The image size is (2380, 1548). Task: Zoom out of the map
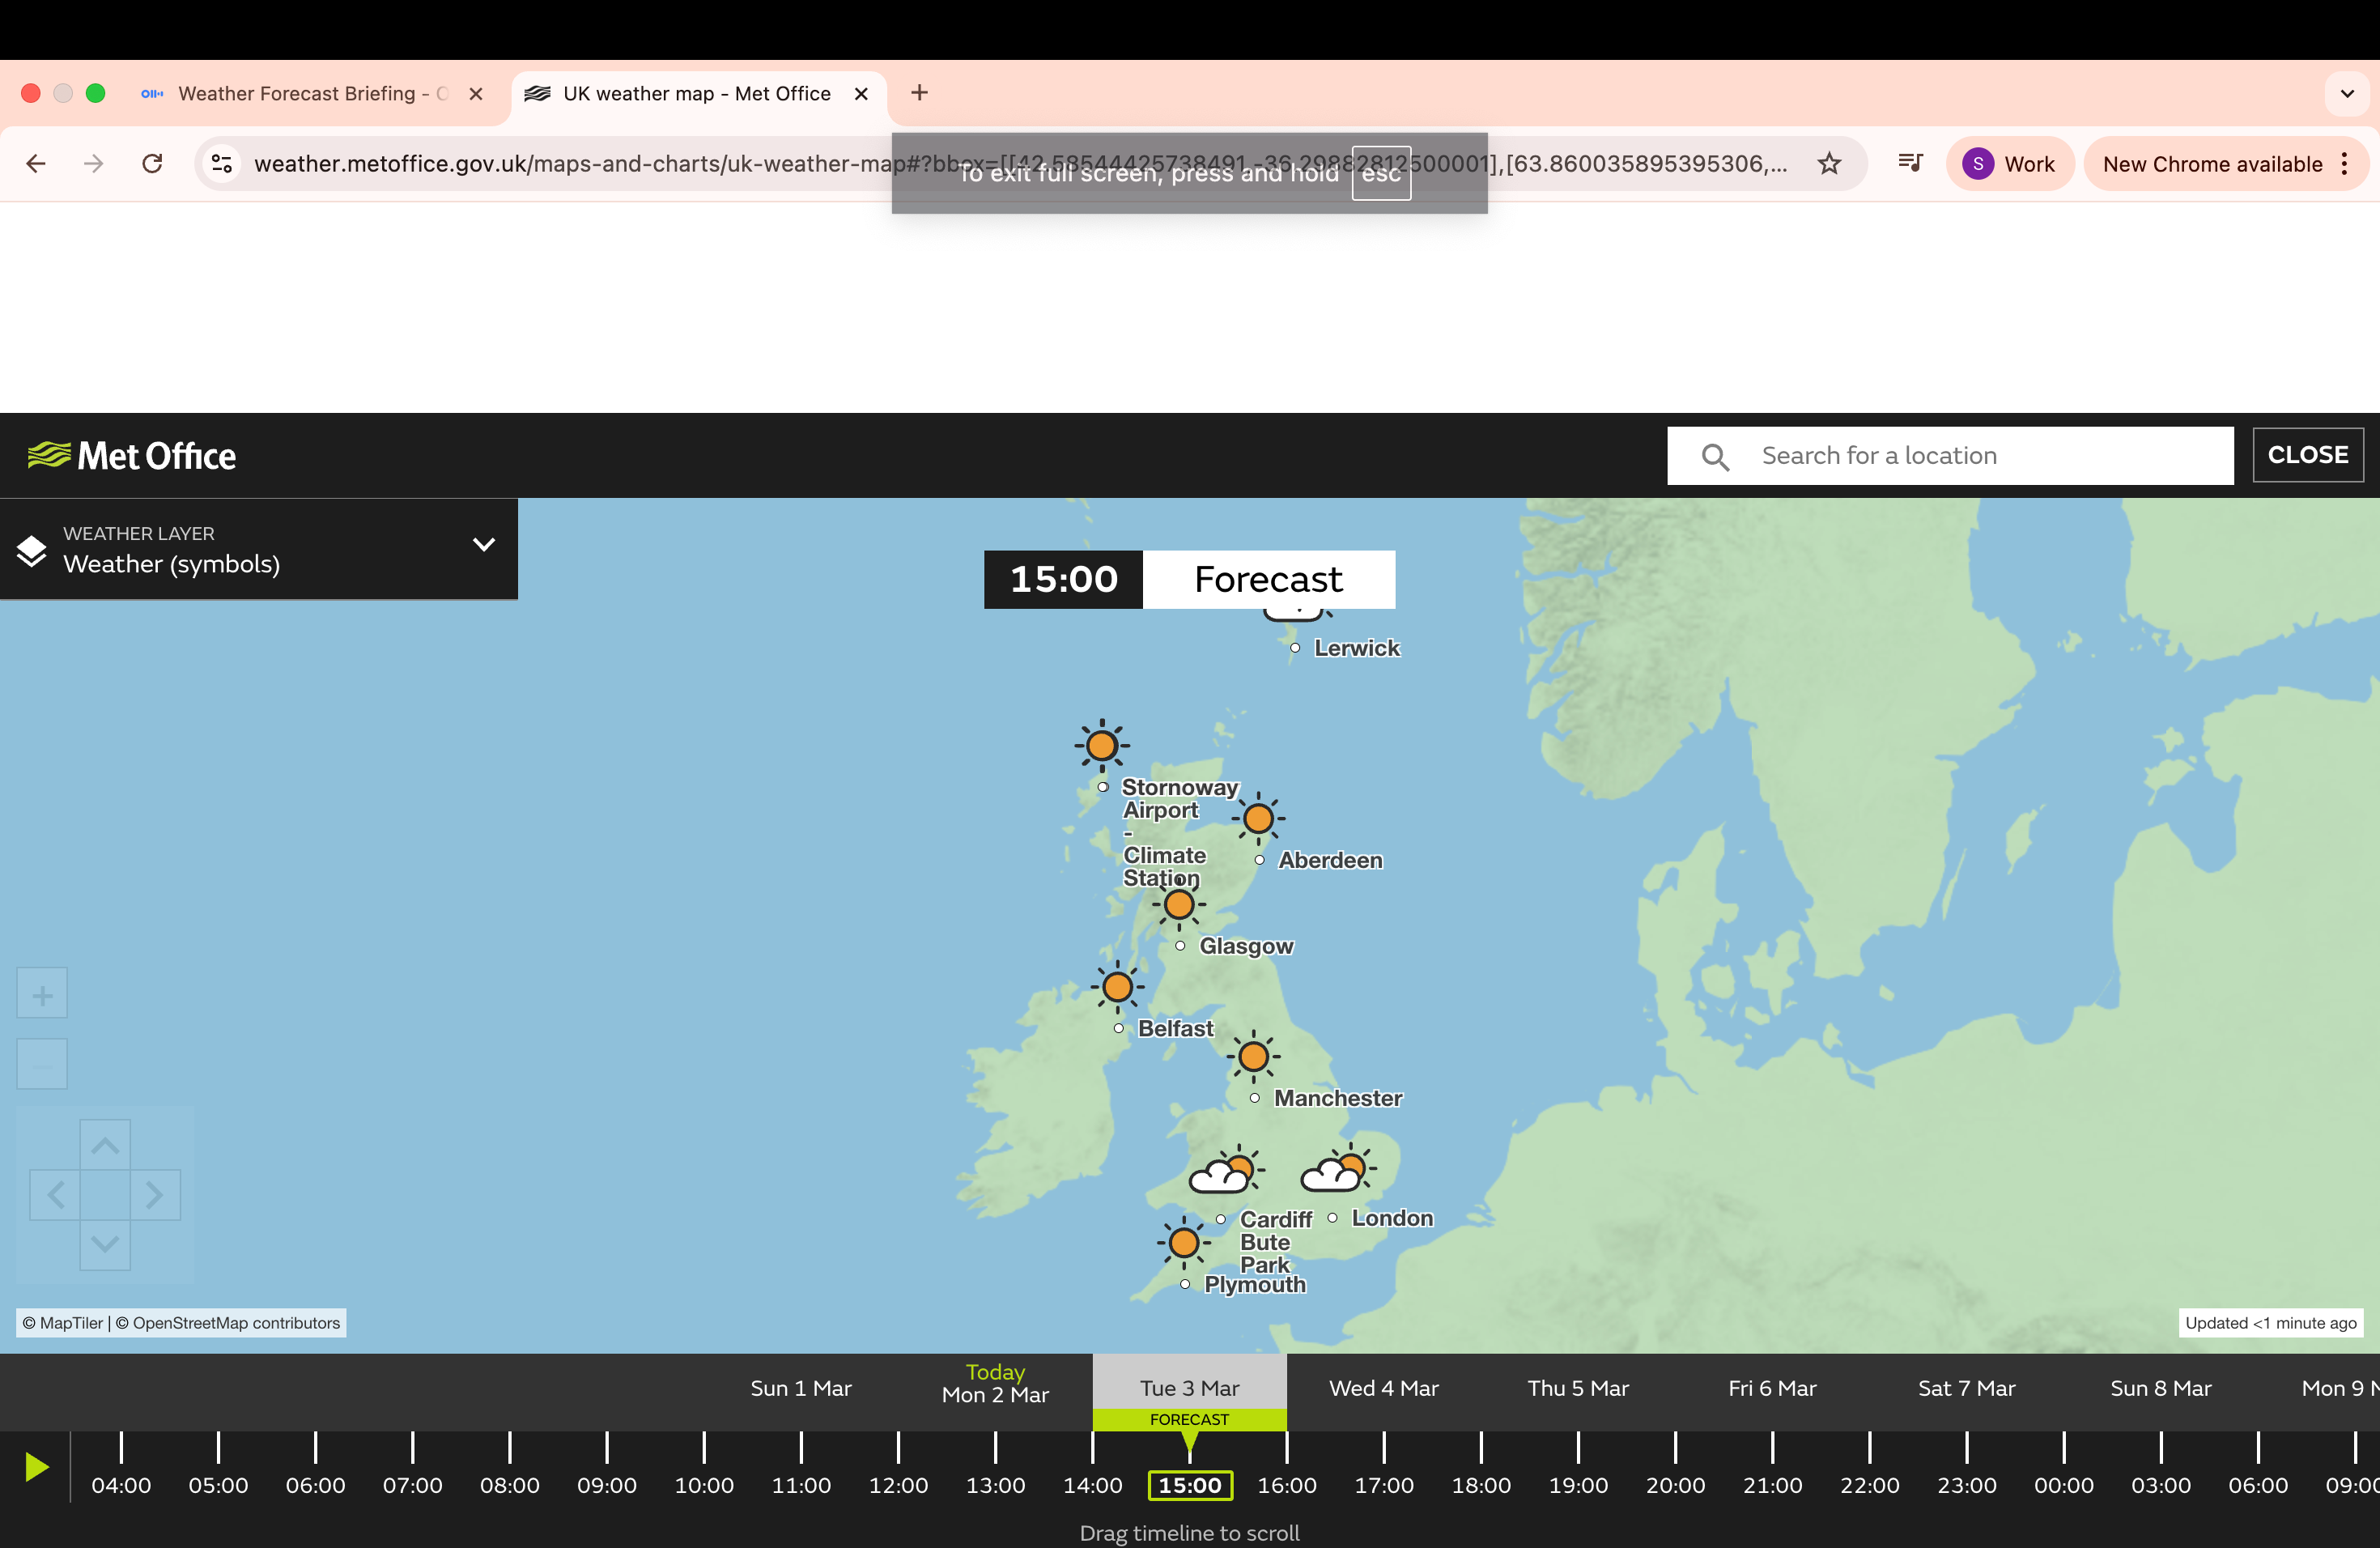pyautogui.click(x=42, y=1065)
